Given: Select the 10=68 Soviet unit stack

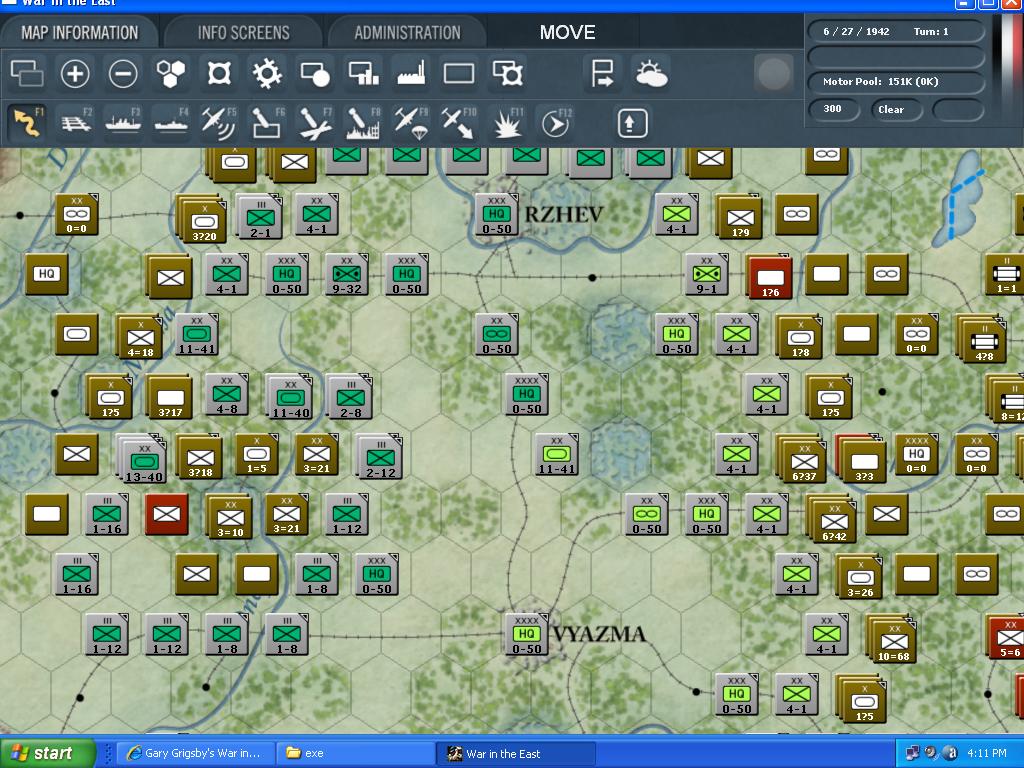Looking at the screenshot, I should pos(892,638).
